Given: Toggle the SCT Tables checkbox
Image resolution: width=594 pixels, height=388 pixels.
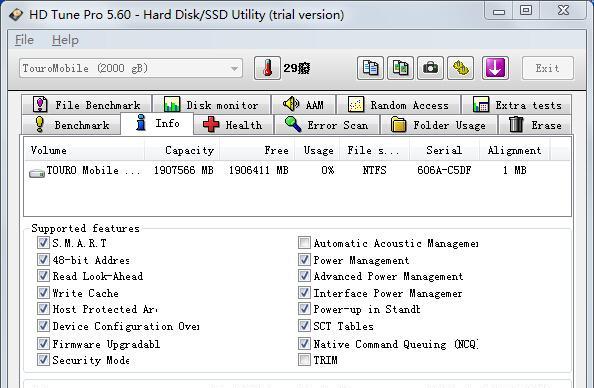Looking at the screenshot, I should click(x=304, y=326).
